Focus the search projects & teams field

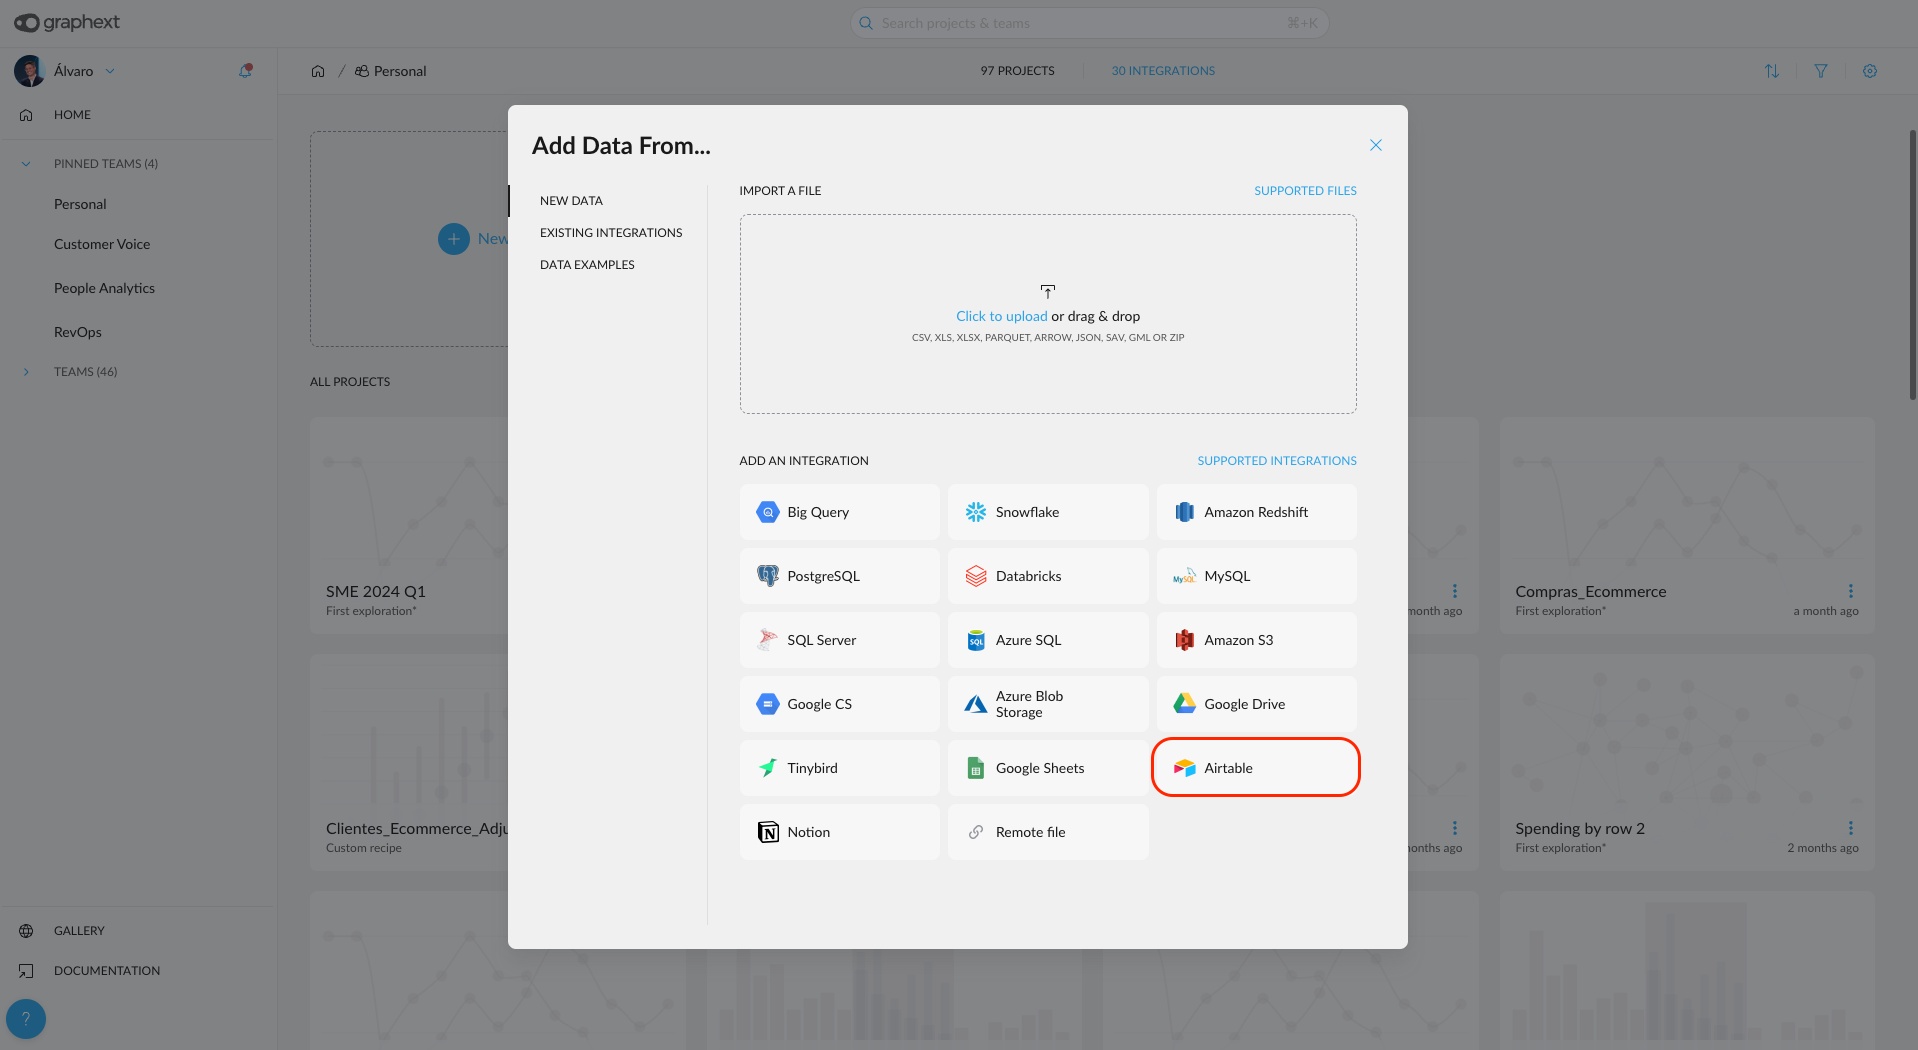click(x=1089, y=23)
